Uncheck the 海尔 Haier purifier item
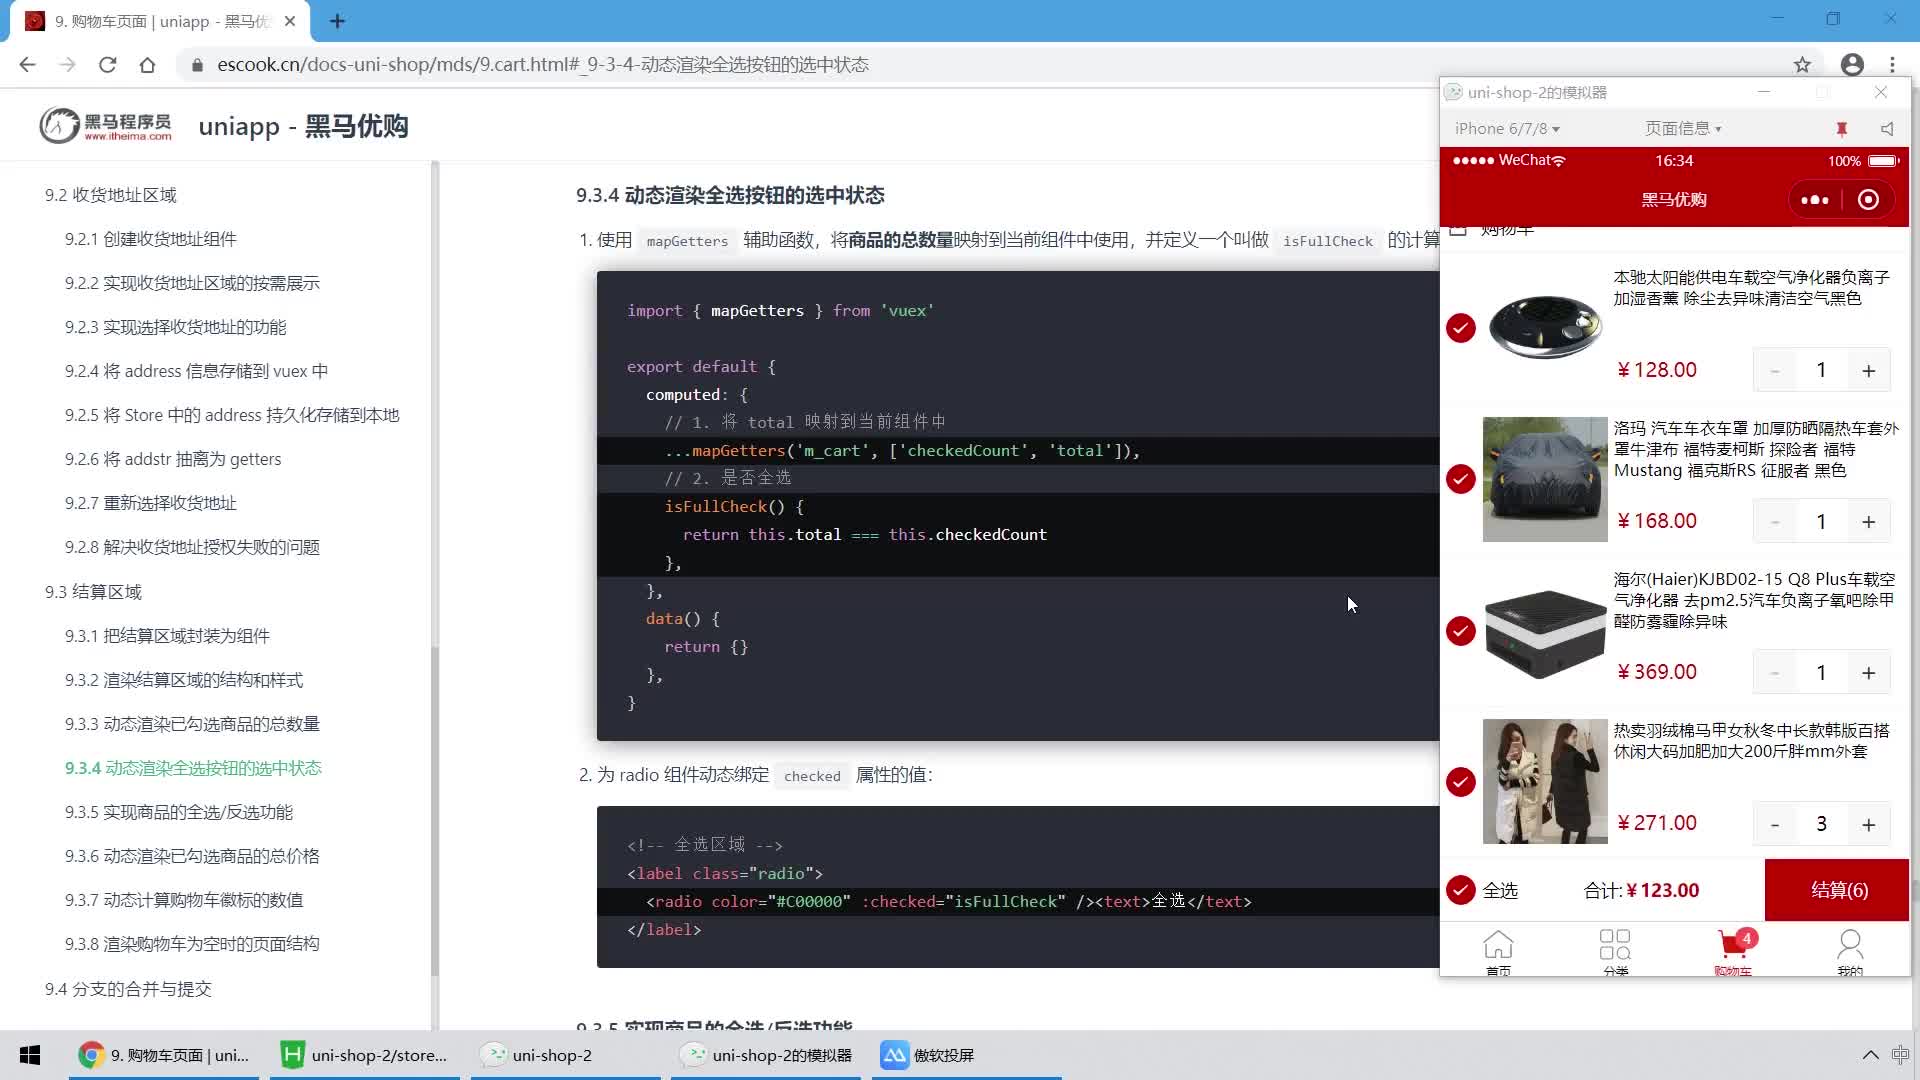 [1461, 631]
